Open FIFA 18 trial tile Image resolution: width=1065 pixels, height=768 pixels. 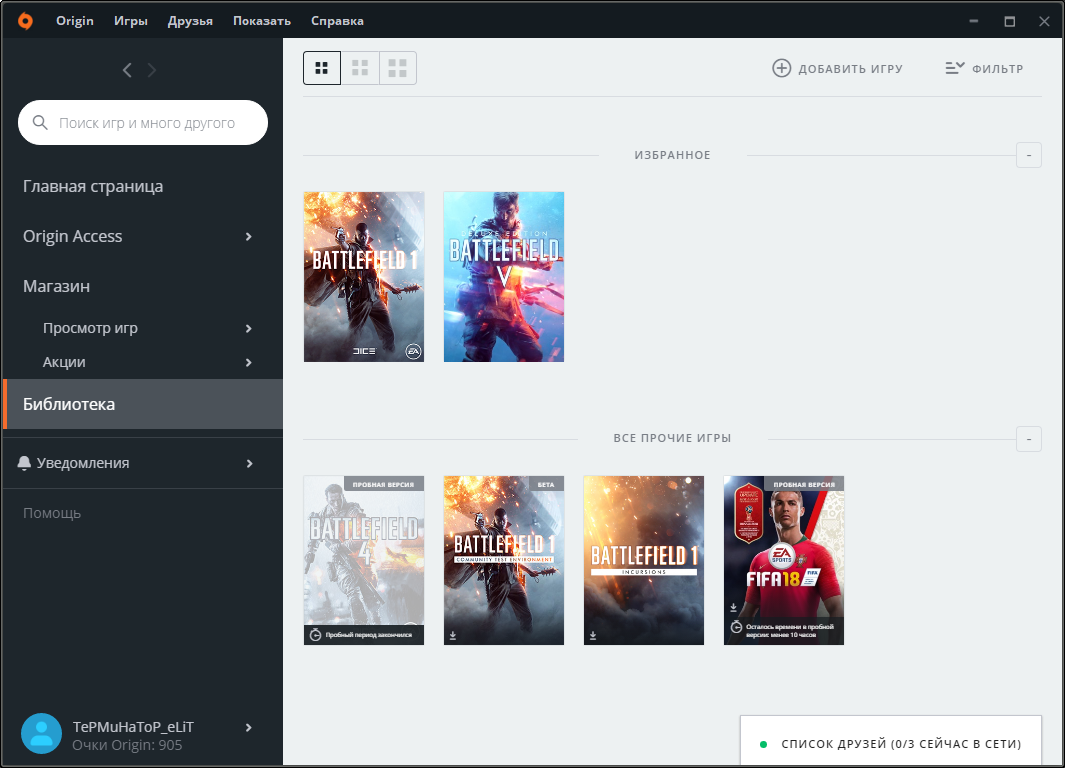[x=783, y=560]
